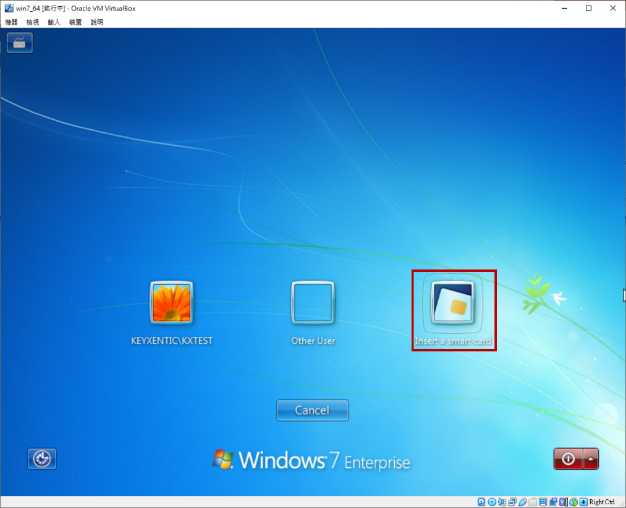Expand the shutdown options arrow
This screenshot has height=508, width=626.
[591, 459]
